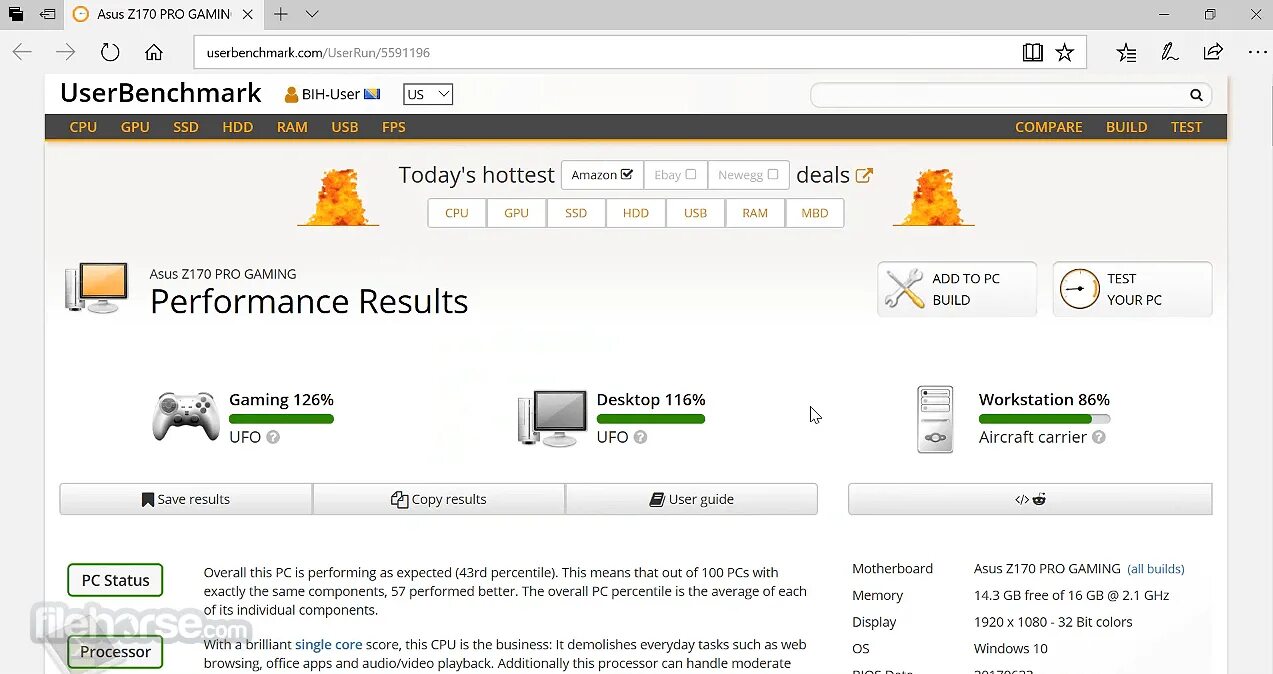Click Desktop UFO help question mark
1273x674 pixels.
640,437
